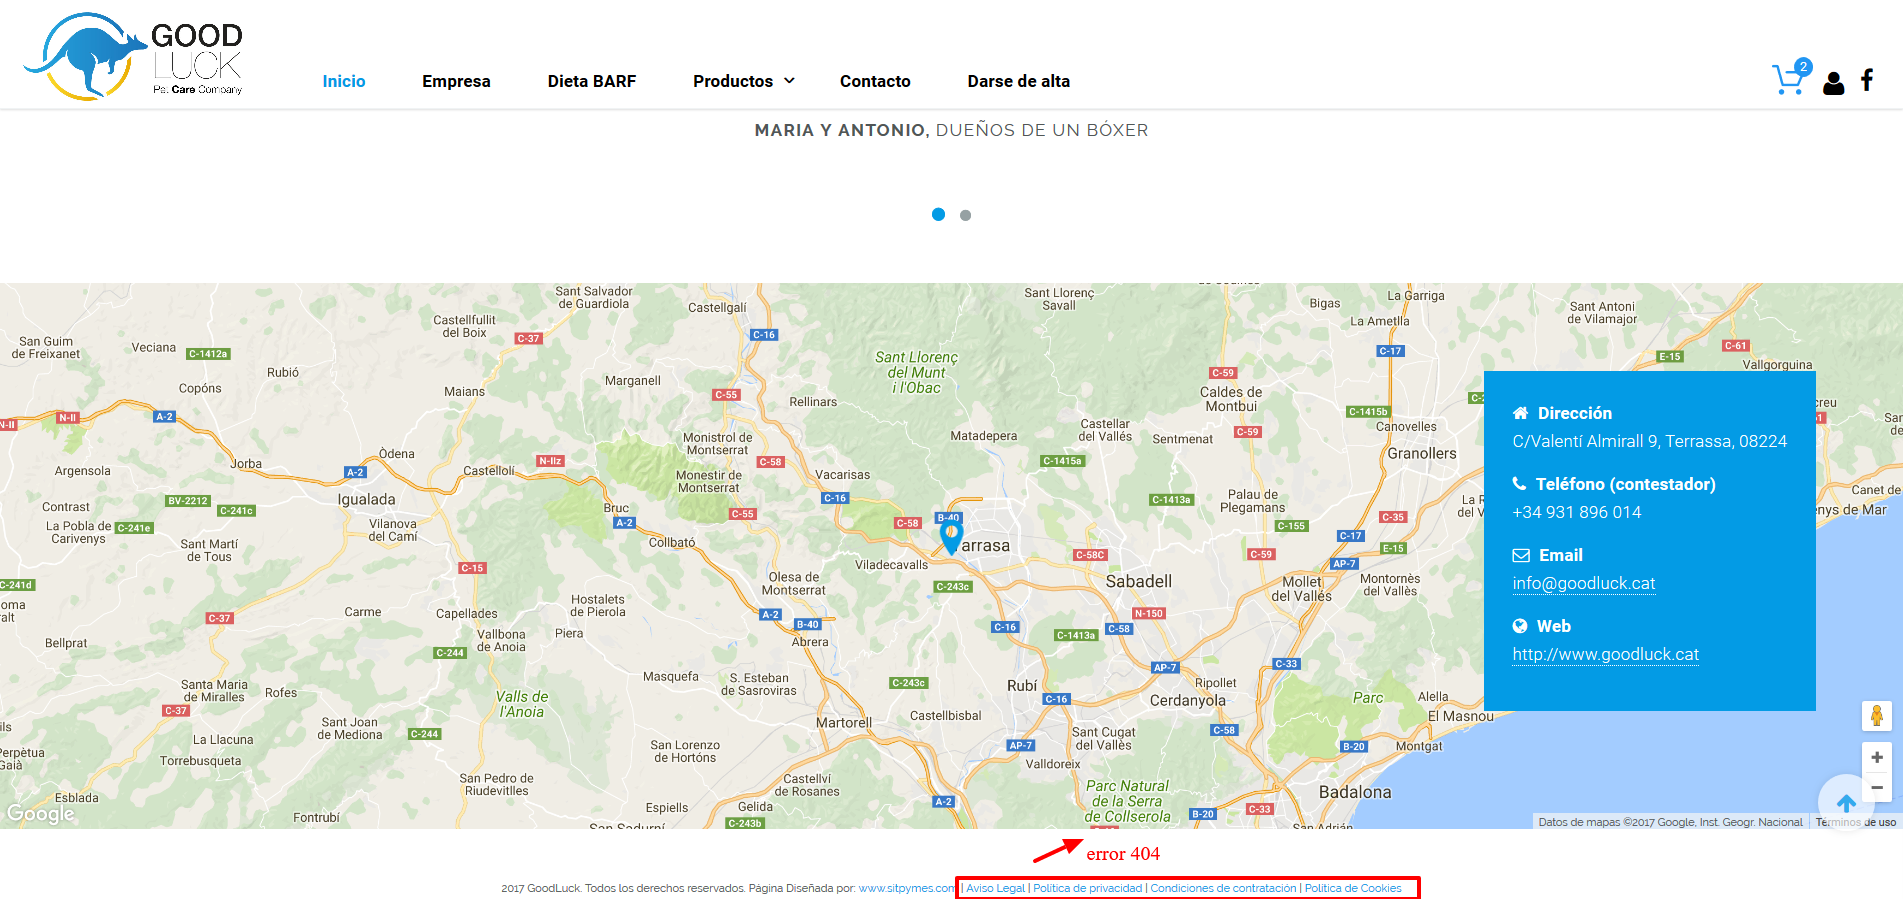Viewport: 1903px width, 899px height.
Task: Open Política de privacidad link
Action: tap(1087, 888)
